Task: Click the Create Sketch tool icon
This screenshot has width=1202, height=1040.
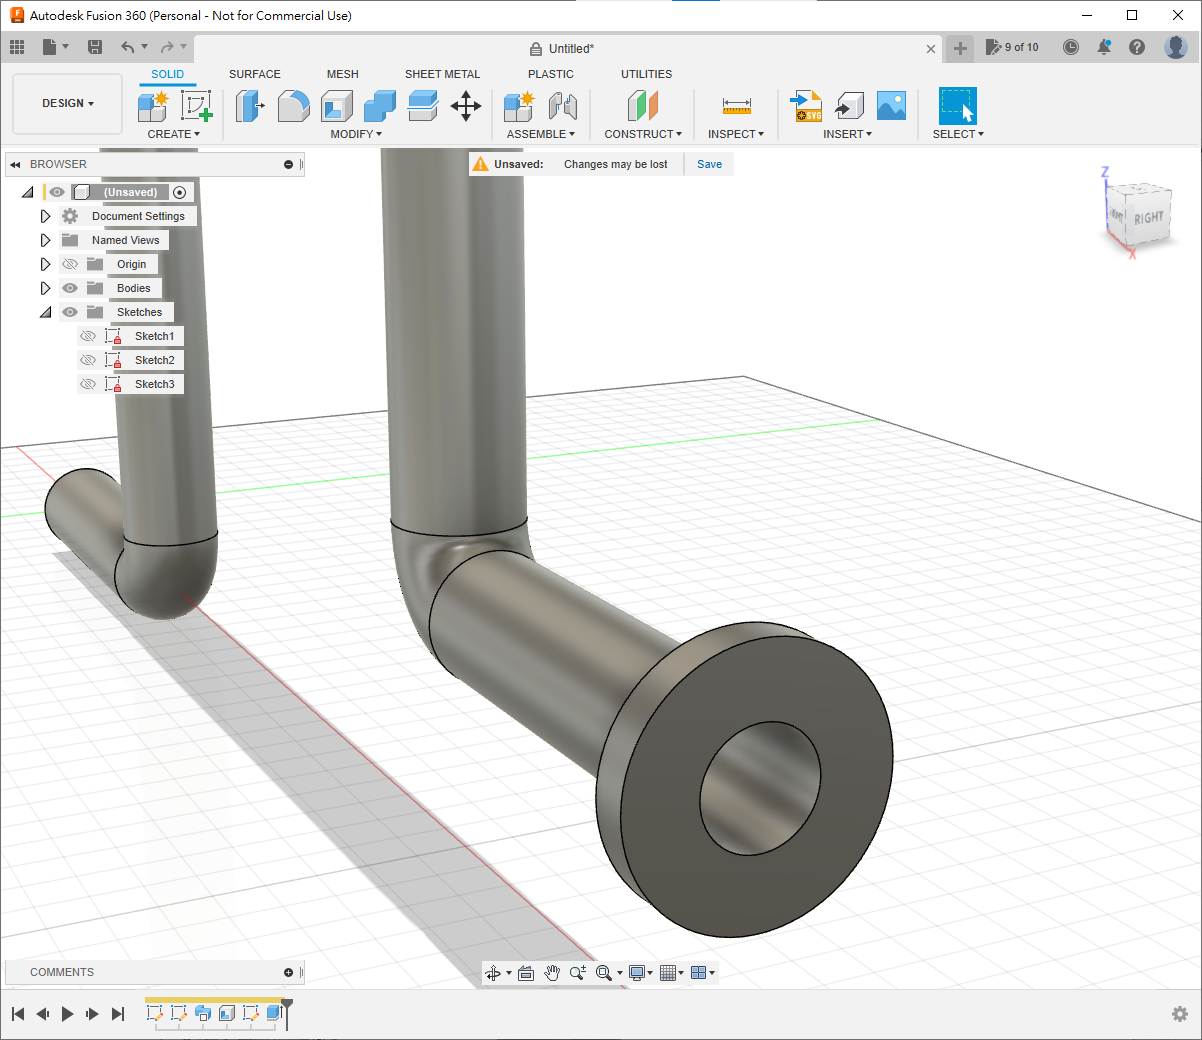Action: 196,106
